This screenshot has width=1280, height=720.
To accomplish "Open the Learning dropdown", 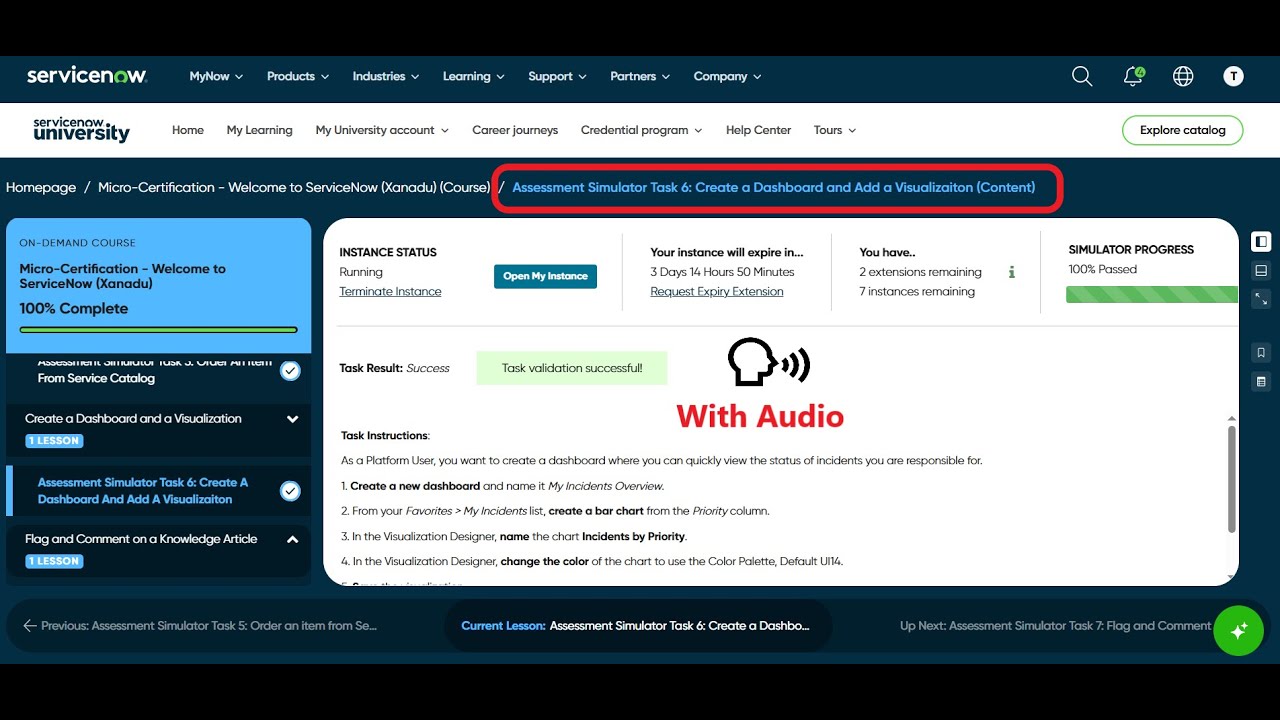I will pyautogui.click(x=474, y=76).
